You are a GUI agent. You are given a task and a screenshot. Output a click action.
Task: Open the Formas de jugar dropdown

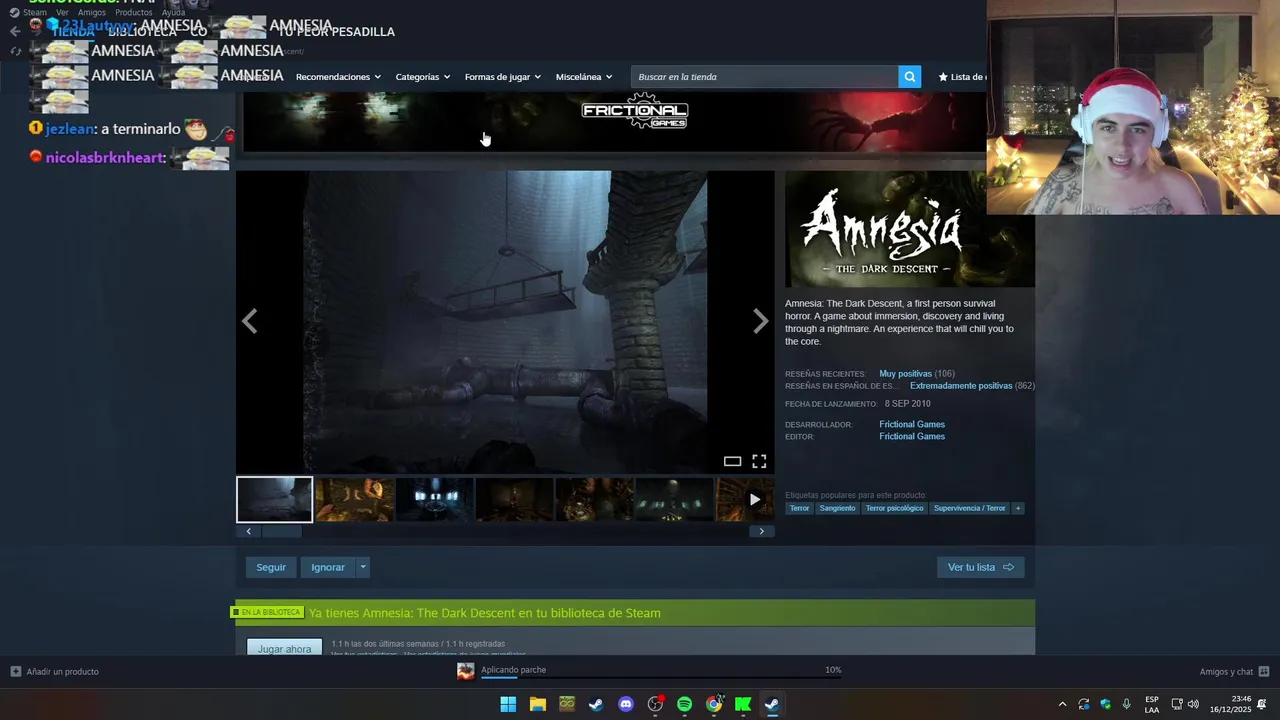(x=502, y=77)
